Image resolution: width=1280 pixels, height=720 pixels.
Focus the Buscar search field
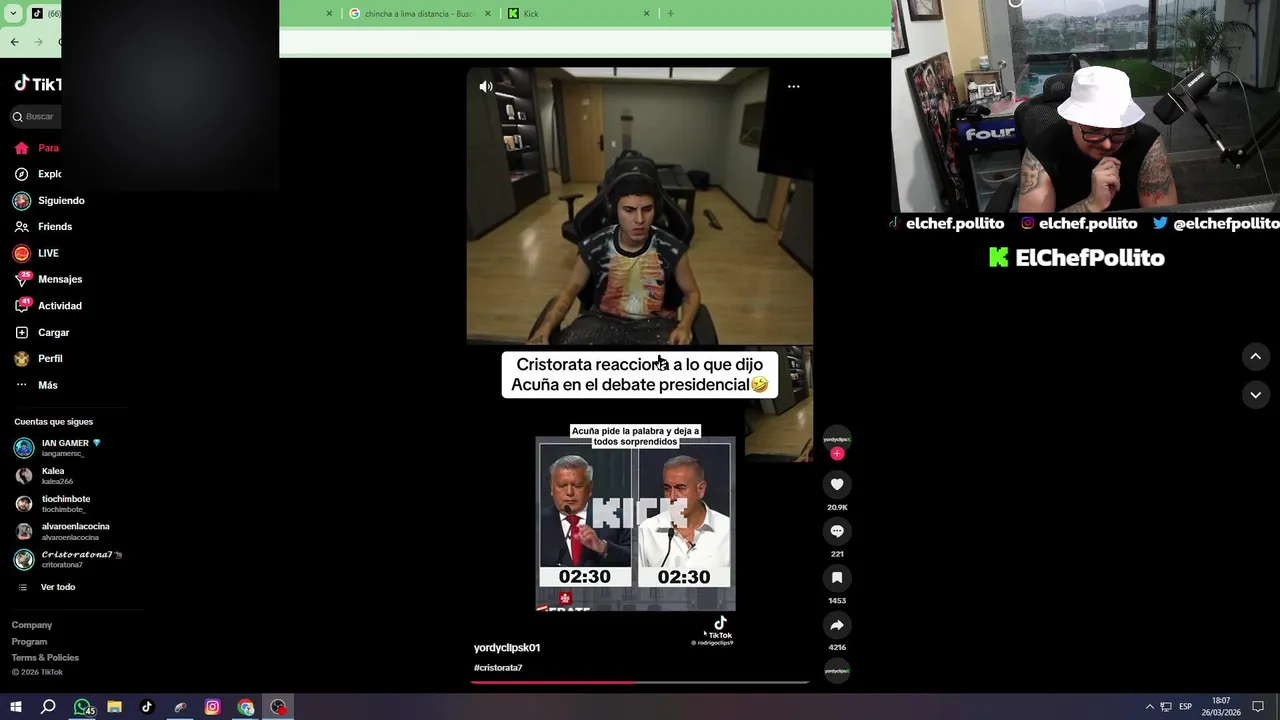point(38,117)
